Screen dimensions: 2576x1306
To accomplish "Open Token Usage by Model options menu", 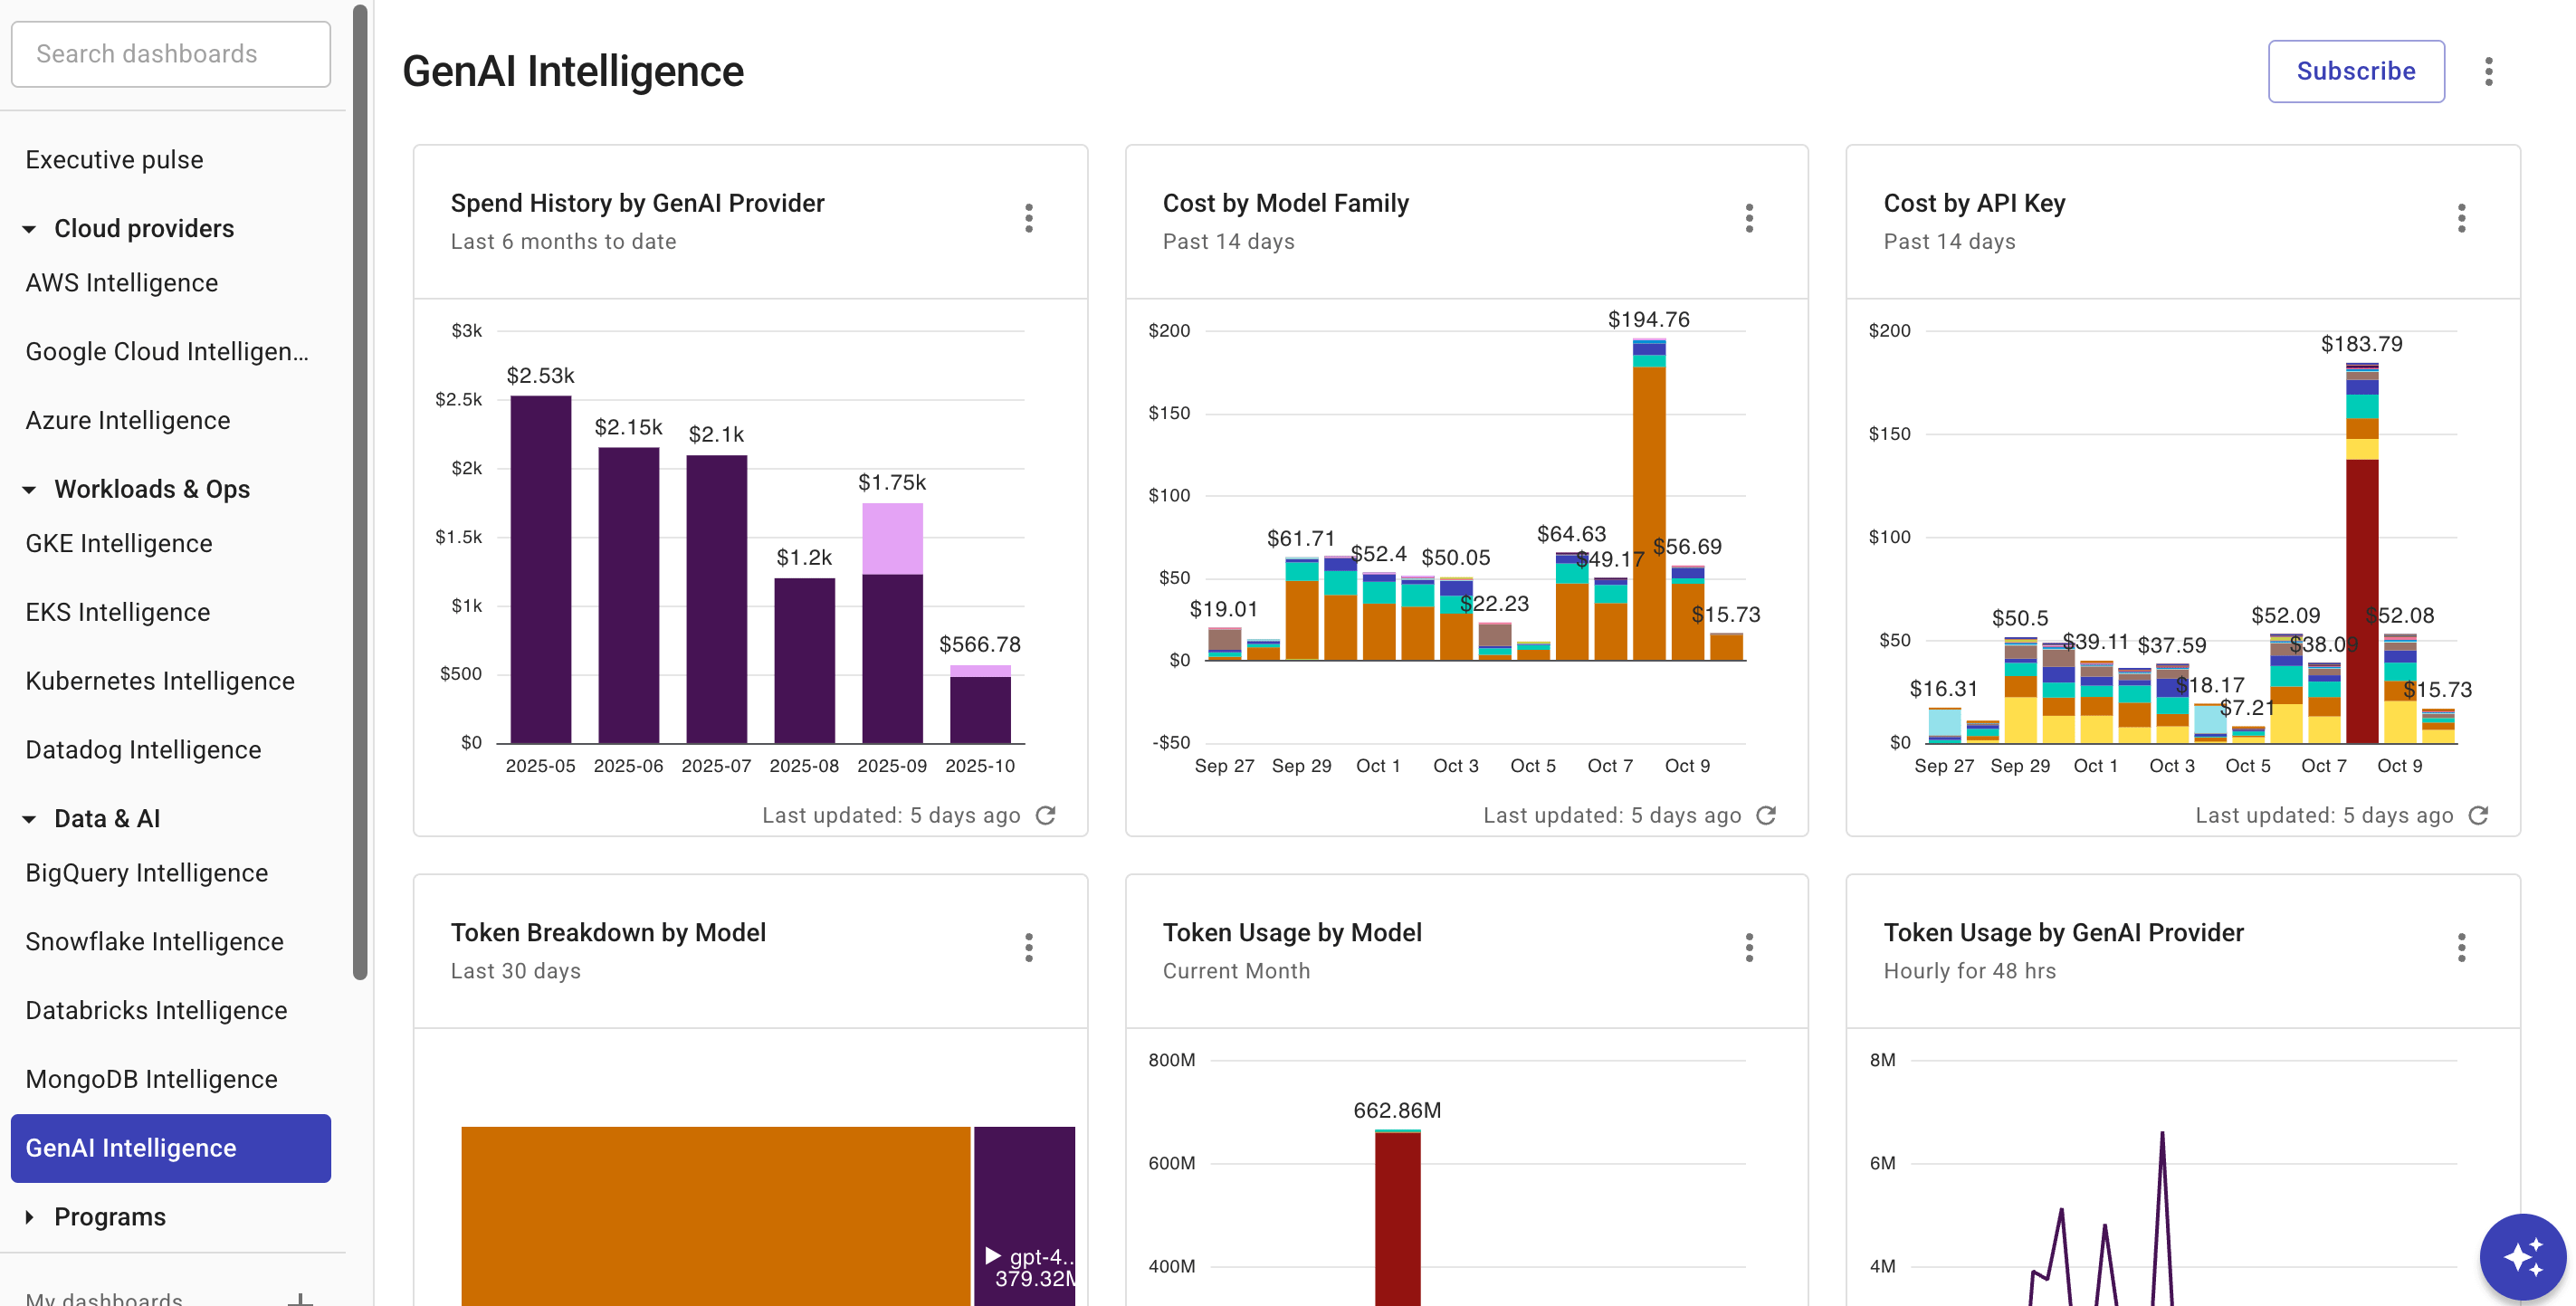I will [1748, 947].
